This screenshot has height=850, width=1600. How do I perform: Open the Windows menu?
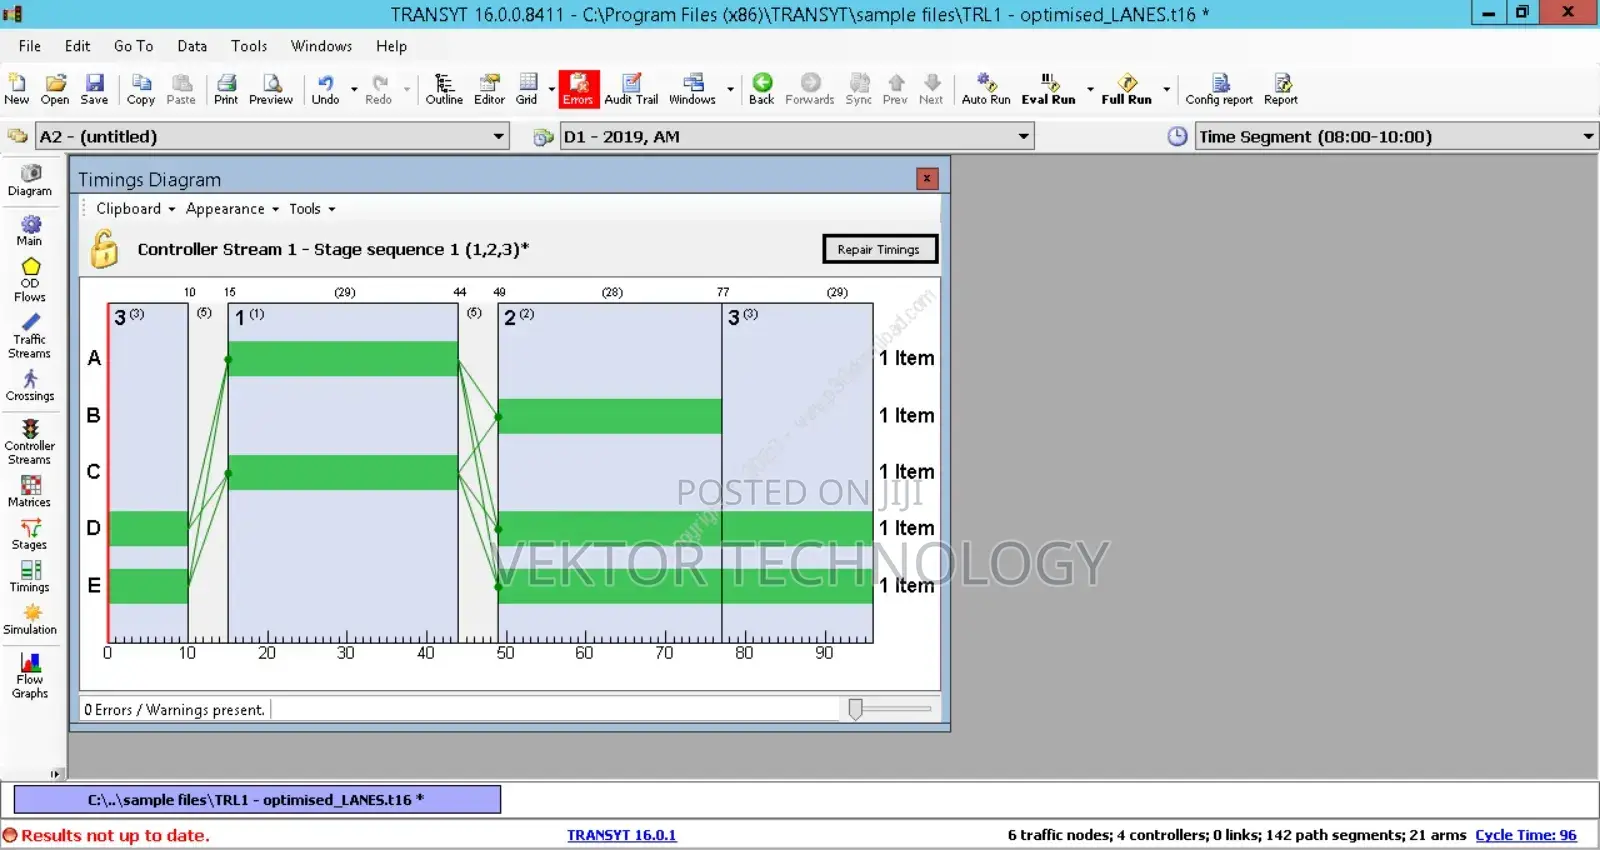point(321,46)
